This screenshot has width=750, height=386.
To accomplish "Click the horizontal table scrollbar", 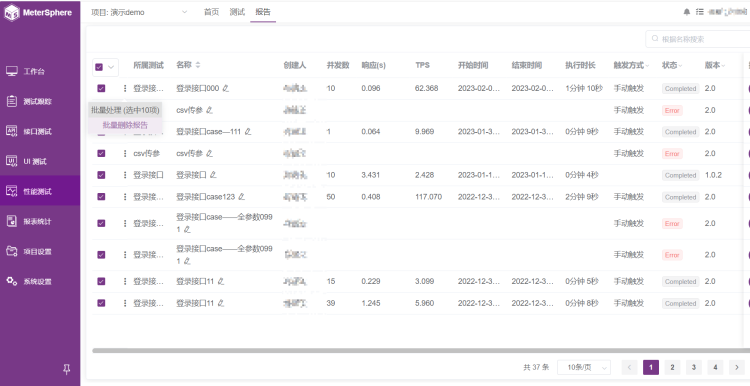I will (421, 351).
